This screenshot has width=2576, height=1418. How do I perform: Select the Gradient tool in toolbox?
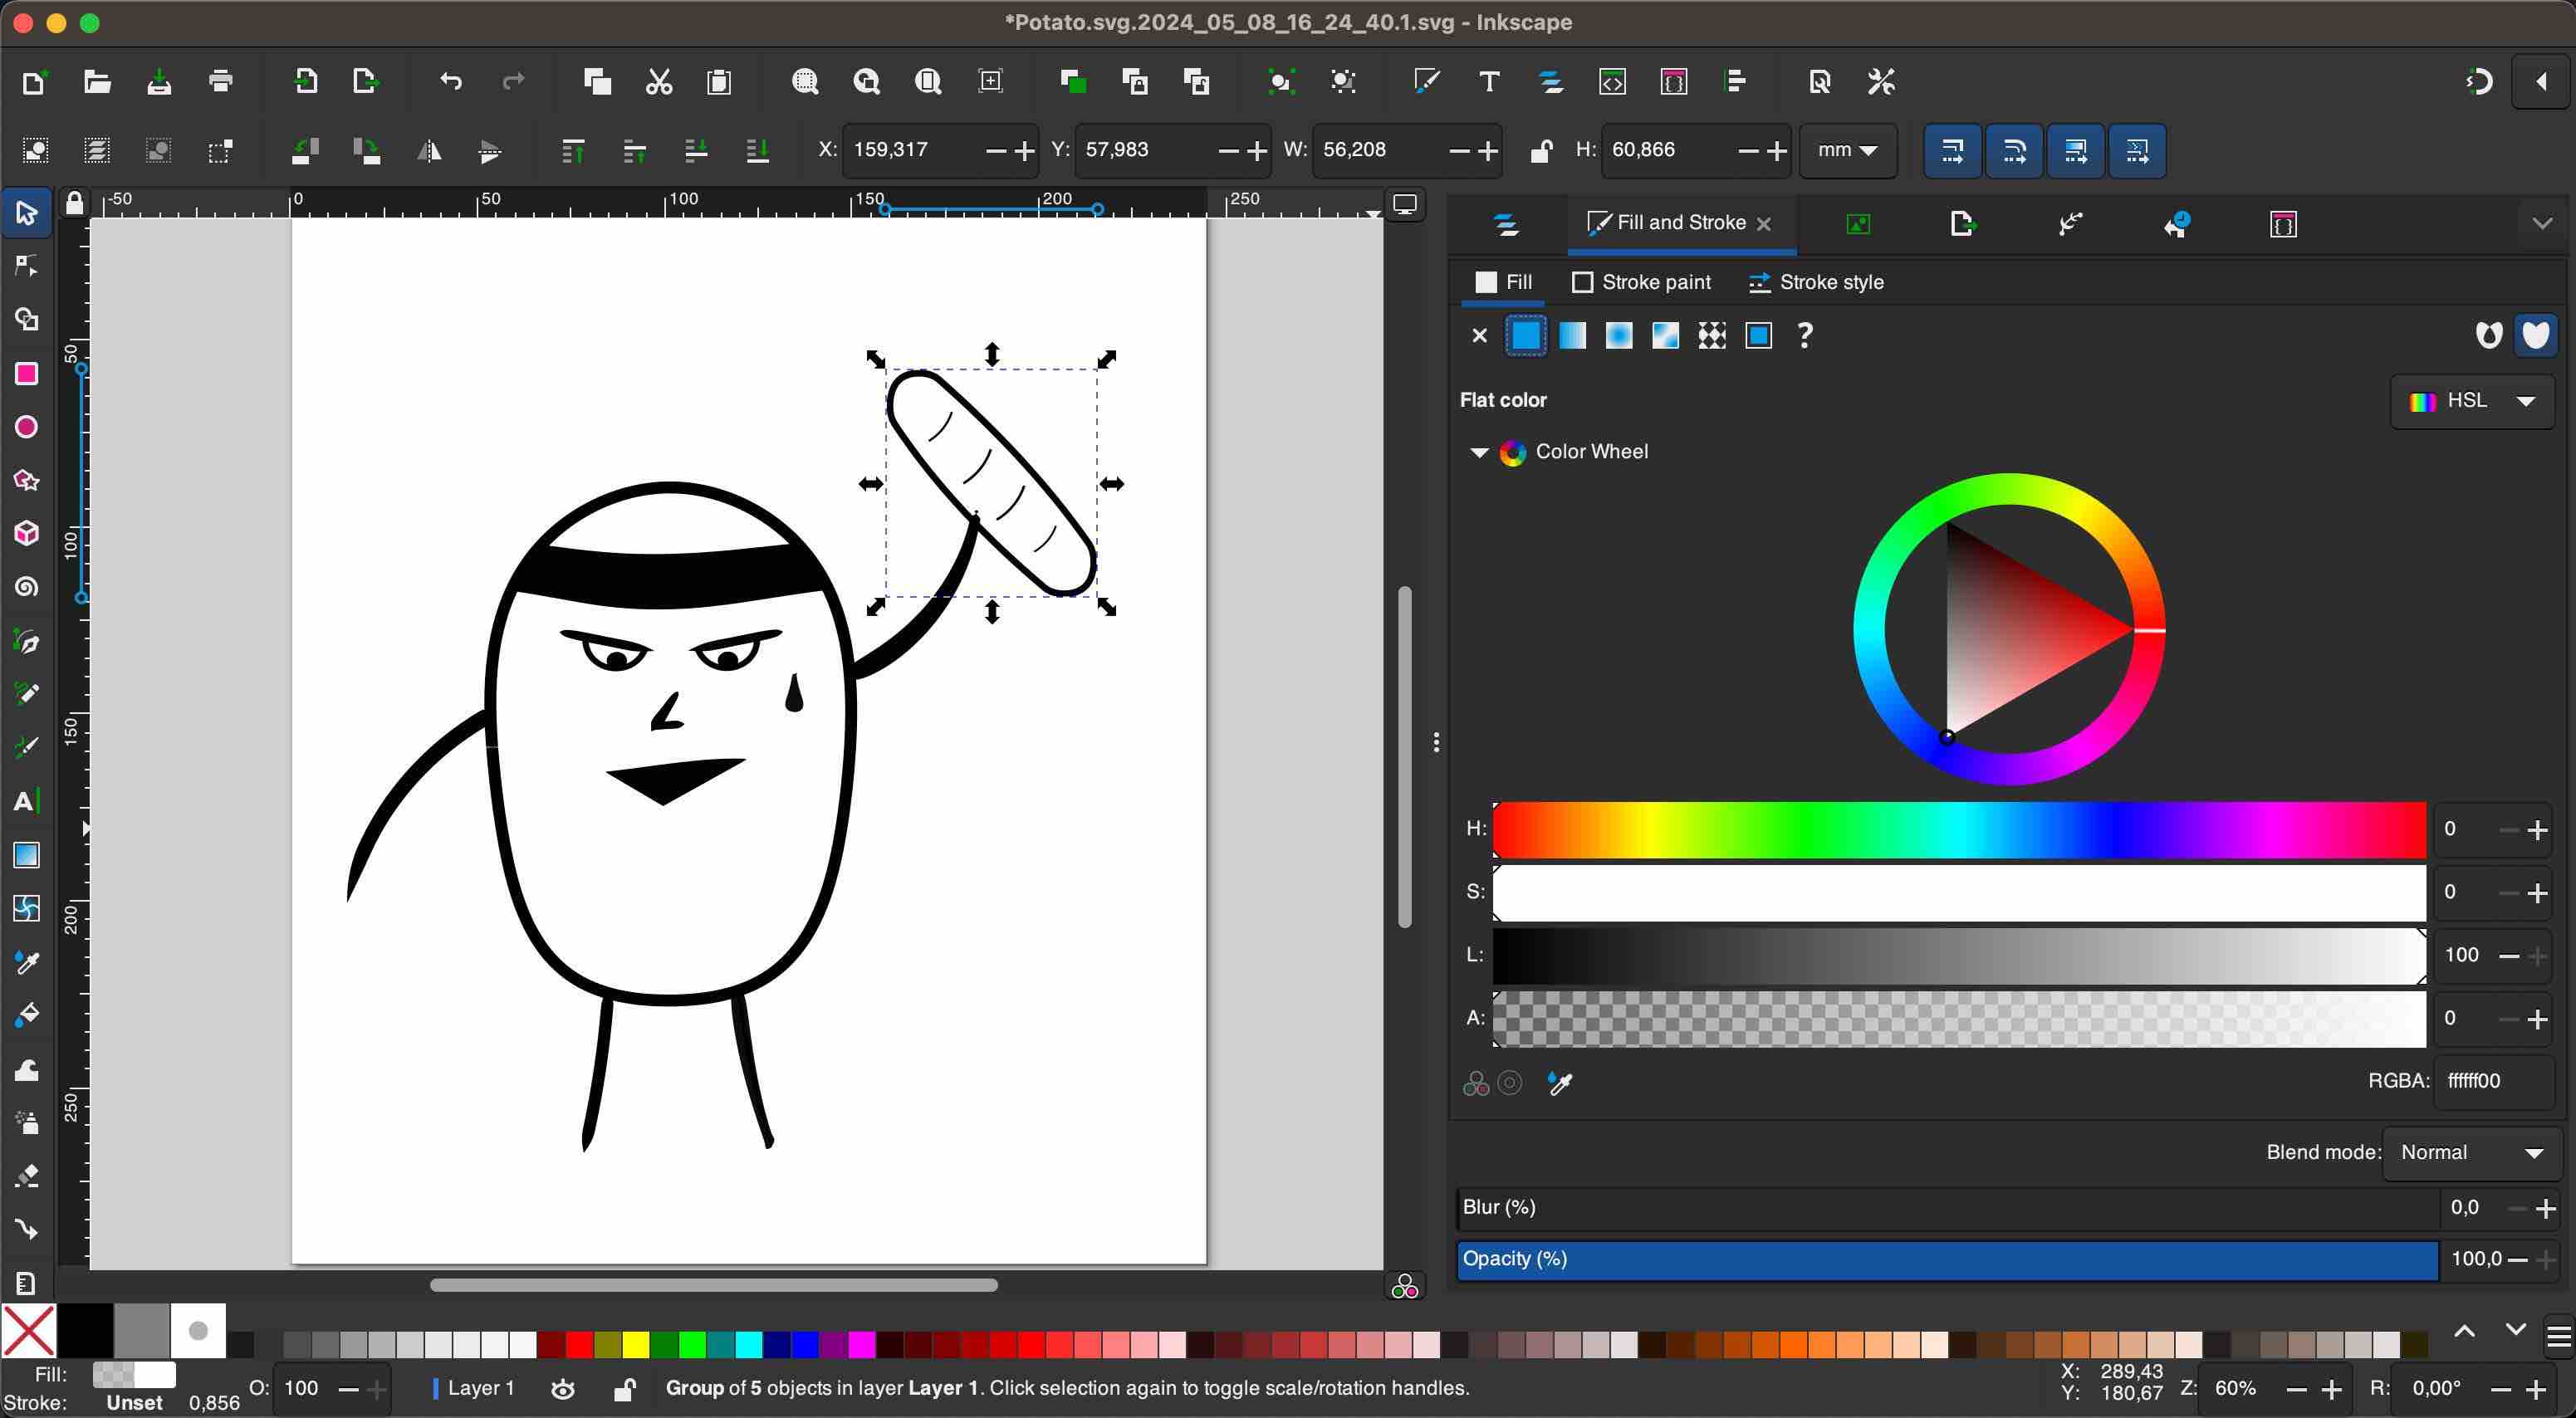click(x=27, y=855)
